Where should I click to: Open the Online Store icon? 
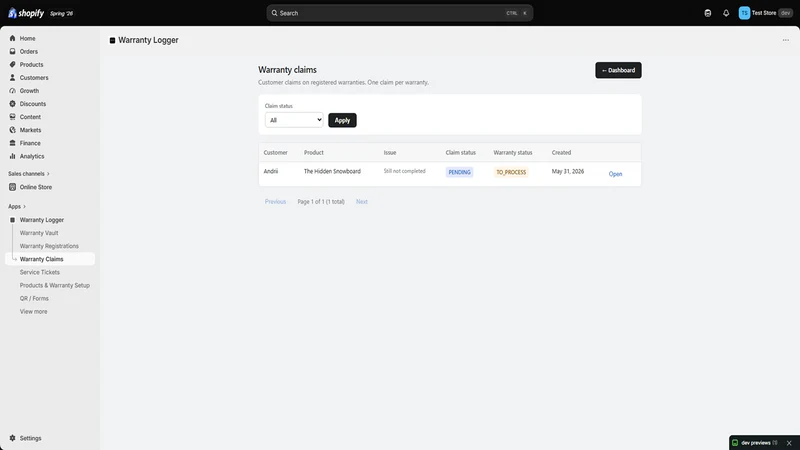(x=12, y=187)
